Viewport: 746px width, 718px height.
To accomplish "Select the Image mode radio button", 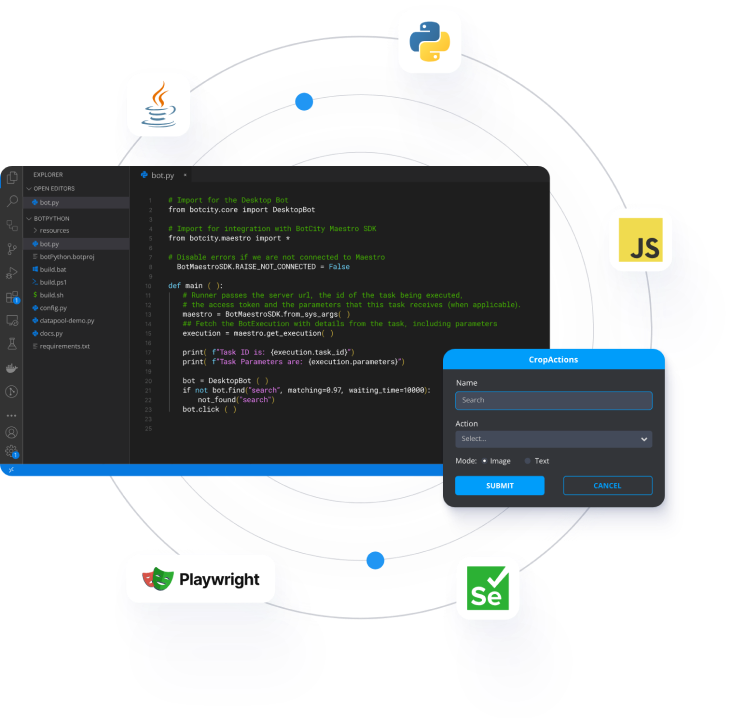I will [x=485, y=461].
